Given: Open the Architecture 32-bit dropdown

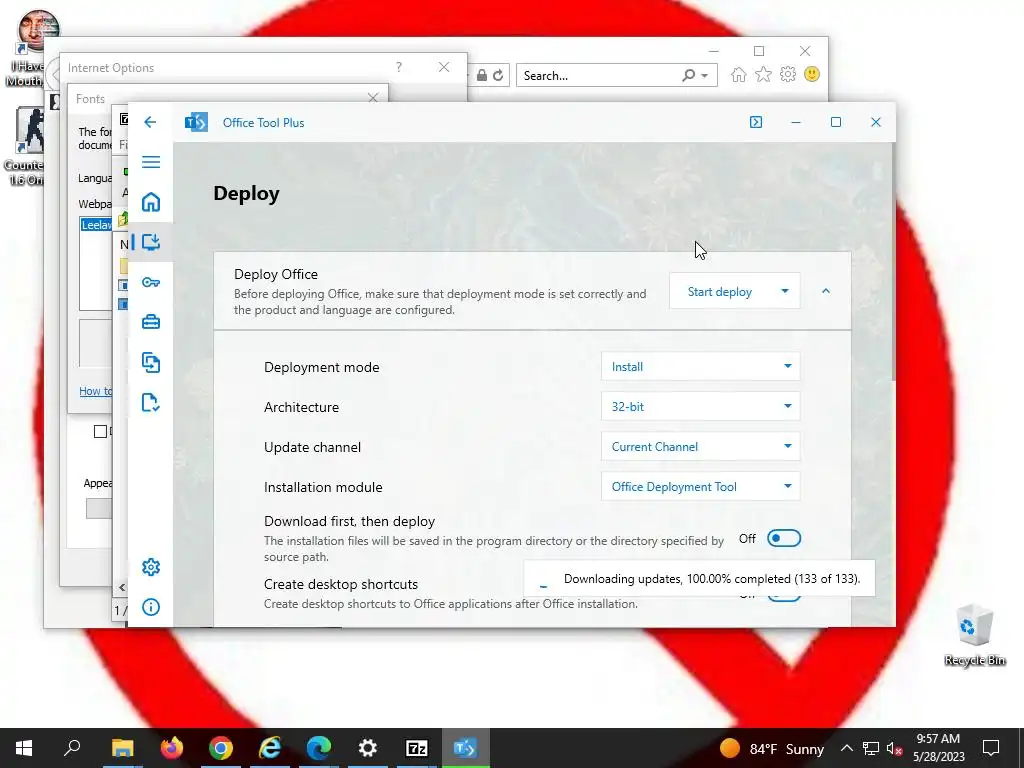Looking at the screenshot, I should pyautogui.click(x=701, y=406).
